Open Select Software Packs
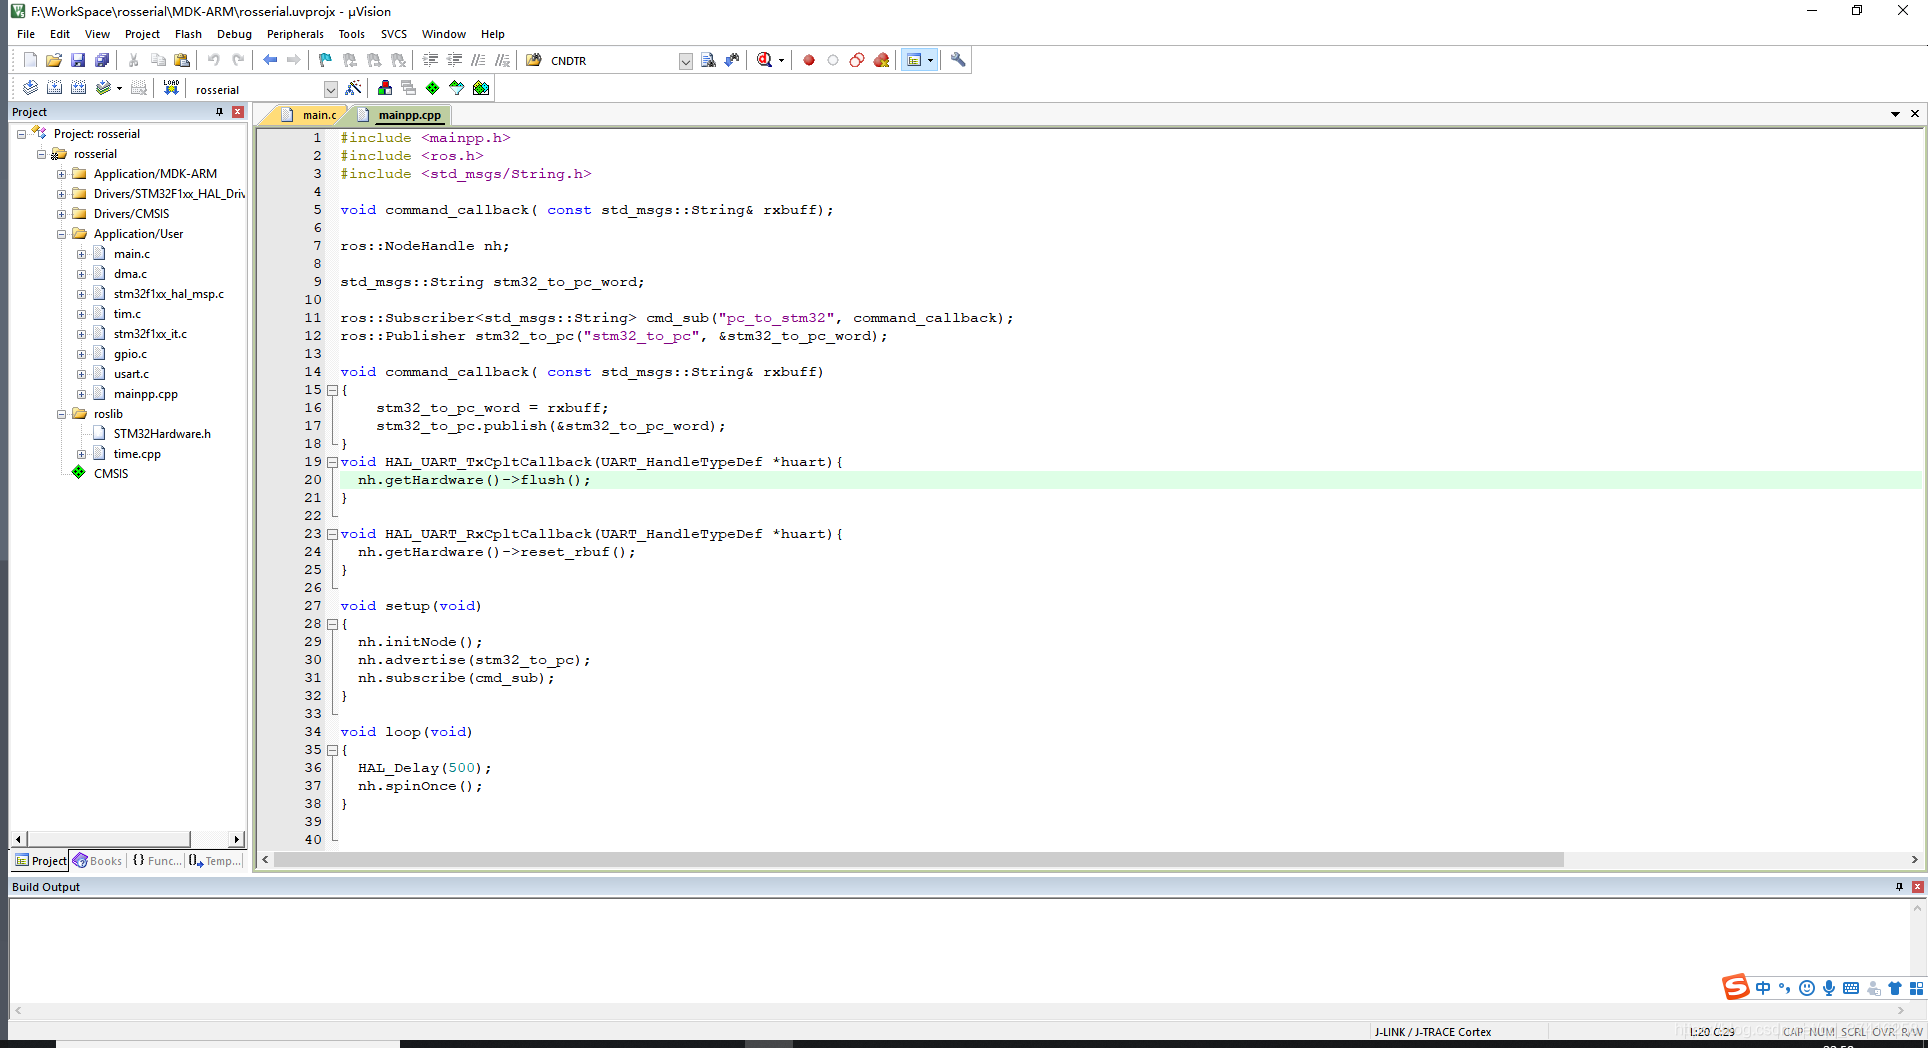 click(456, 88)
